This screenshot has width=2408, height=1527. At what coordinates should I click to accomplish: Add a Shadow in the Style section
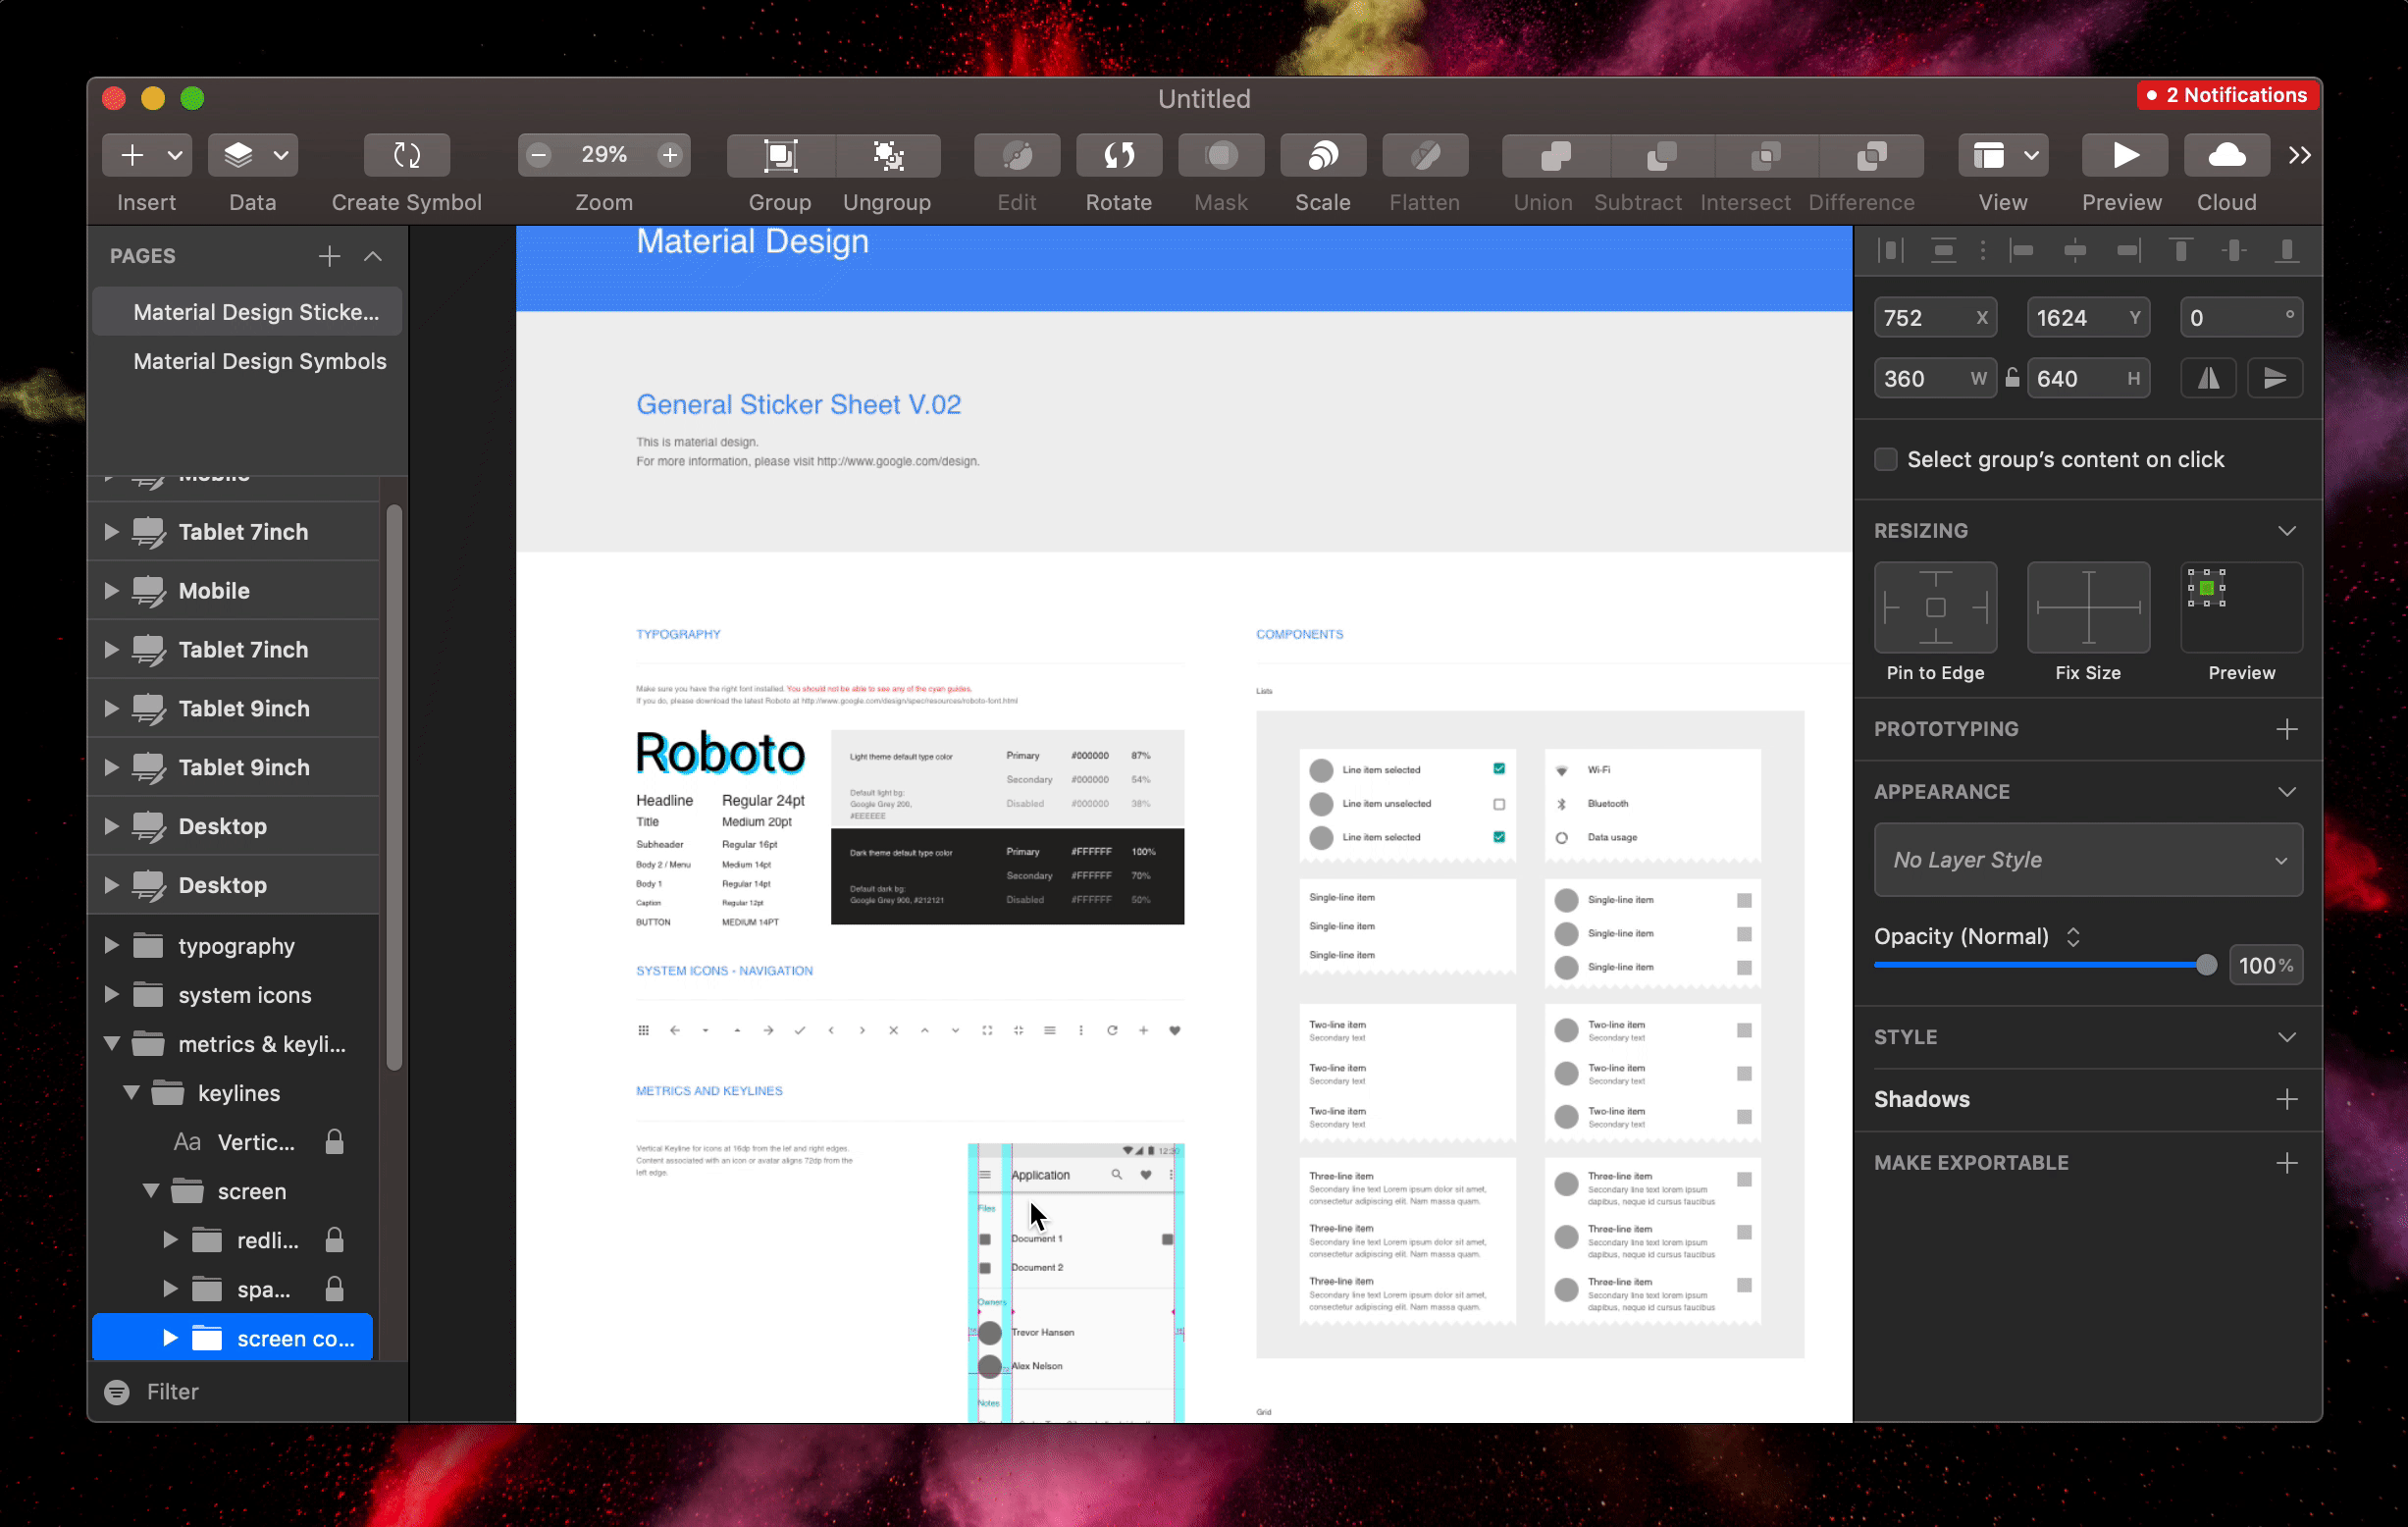pos(2288,1099)
